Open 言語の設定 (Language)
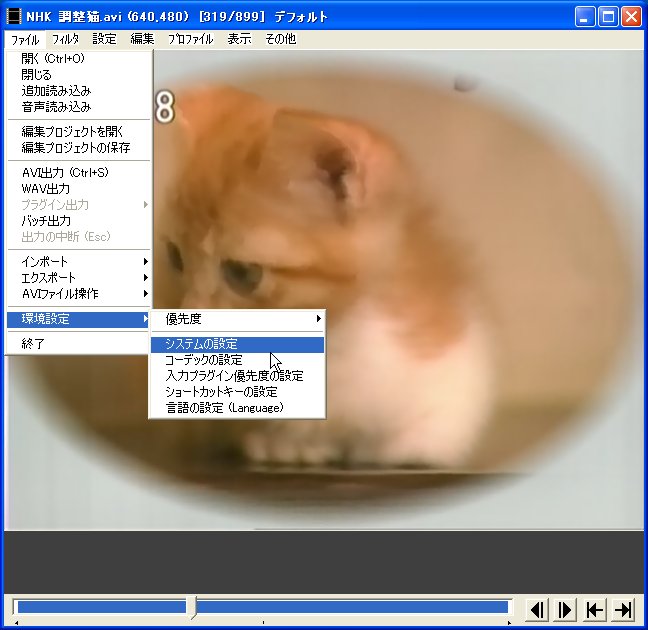Viewport: 648px width, 630px height. tap(237, 408)
